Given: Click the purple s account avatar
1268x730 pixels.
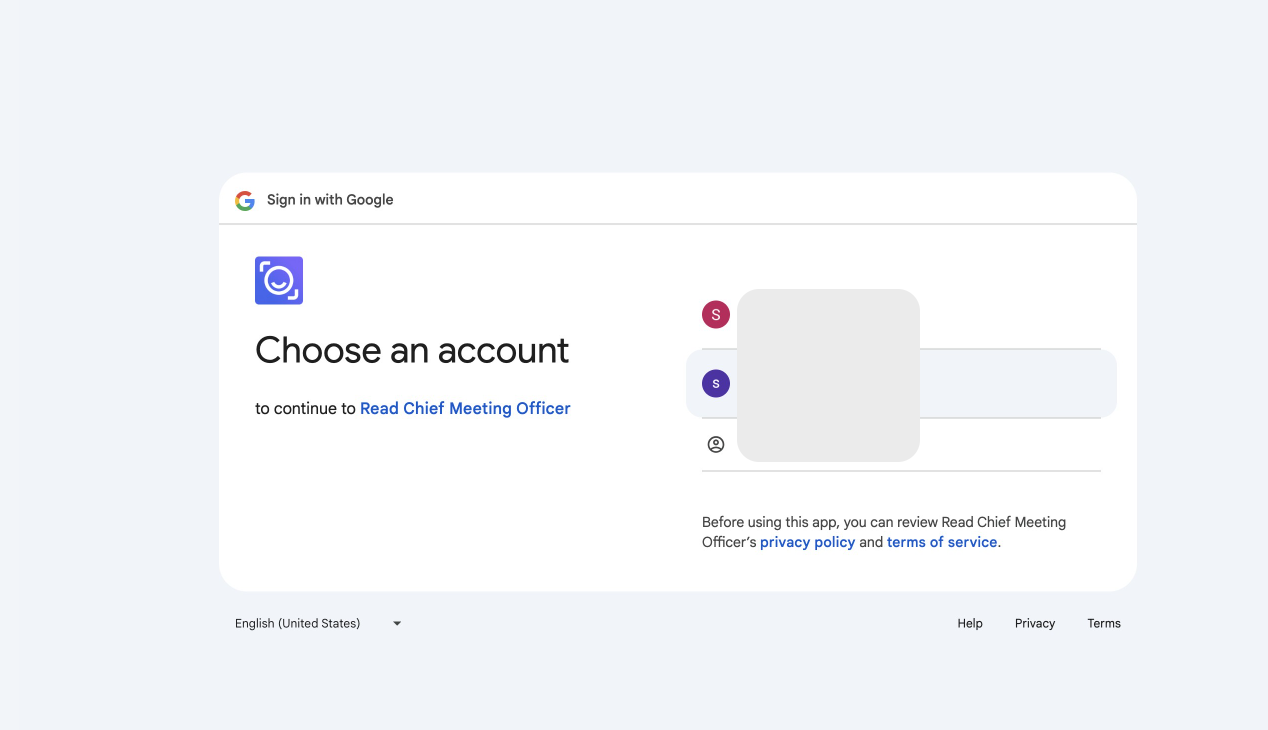Looking at the screenshot, I should pyautogui.click(x=716, y=383).
